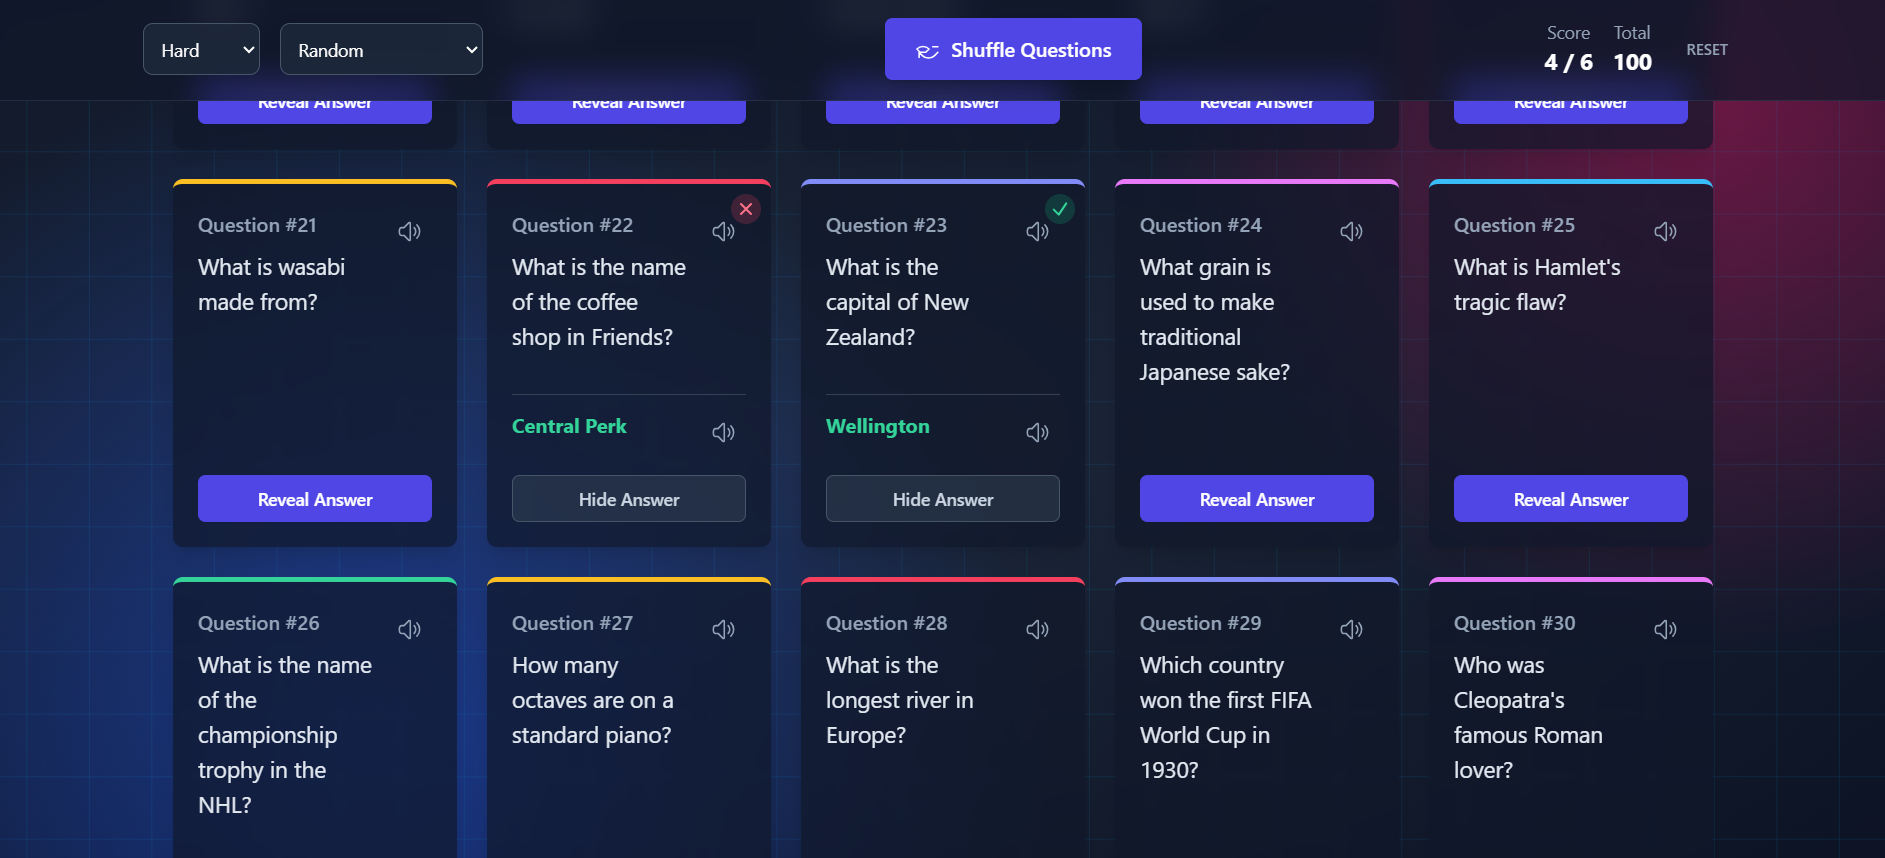Play audio for Hamlet's tragic flaw question
The width and height of the screenshot is (1885, 858).
point(1665,232)
